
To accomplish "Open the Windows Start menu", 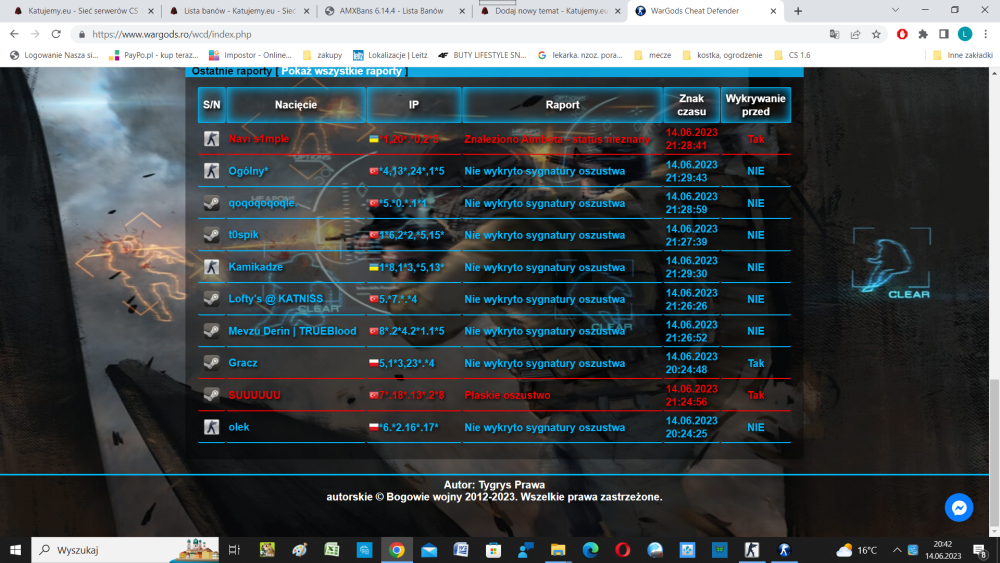I will point(15,550).
